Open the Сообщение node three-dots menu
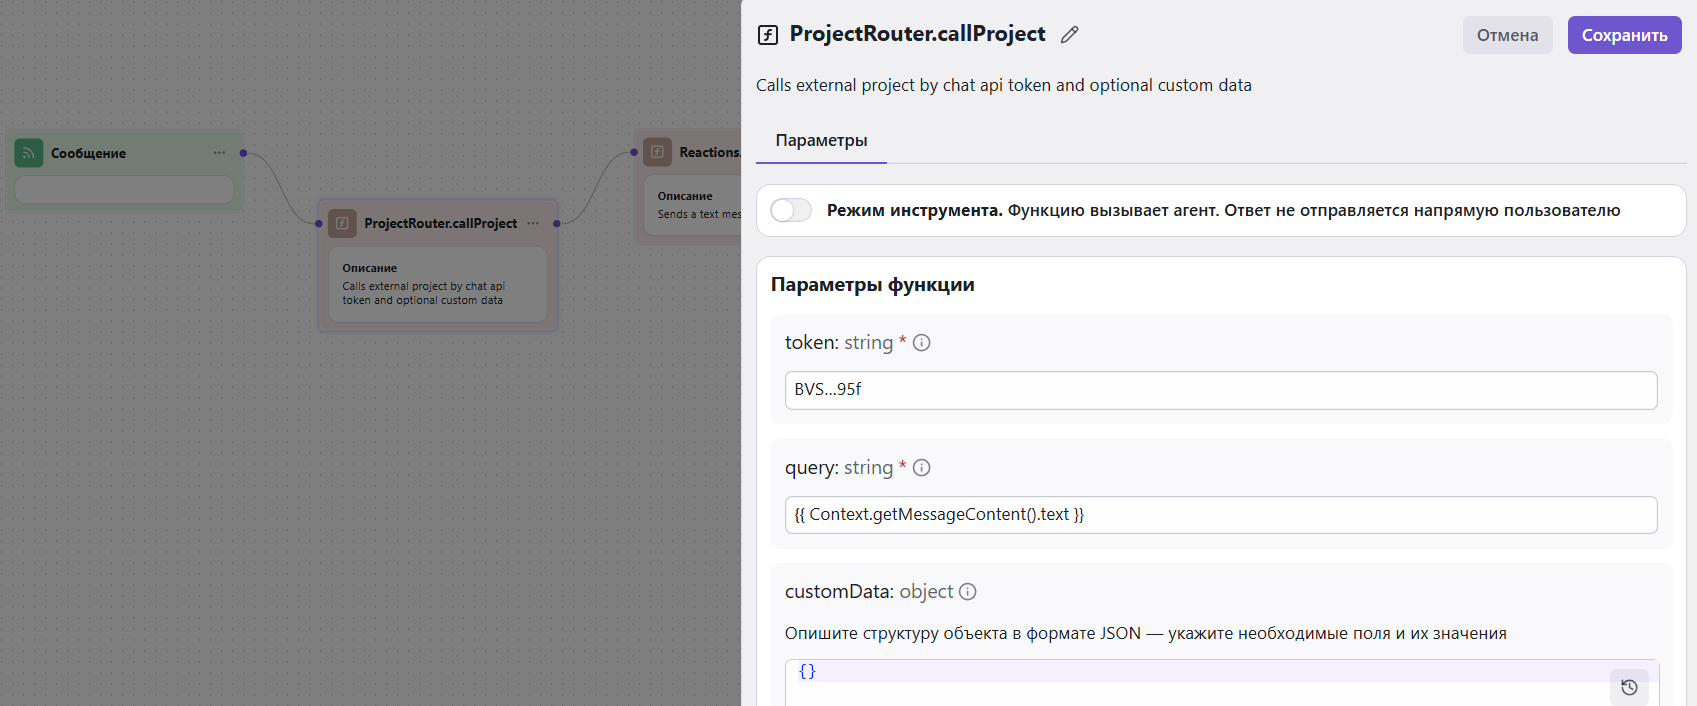Image resolution: width=1697 pixels, height=706 pixels. tap(219, 153)
